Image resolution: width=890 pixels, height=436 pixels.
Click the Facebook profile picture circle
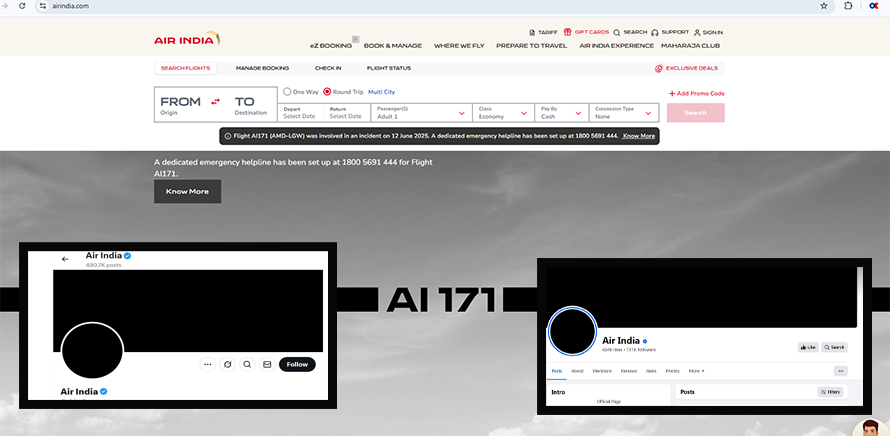pyautogui.click(x=573, y=331)
